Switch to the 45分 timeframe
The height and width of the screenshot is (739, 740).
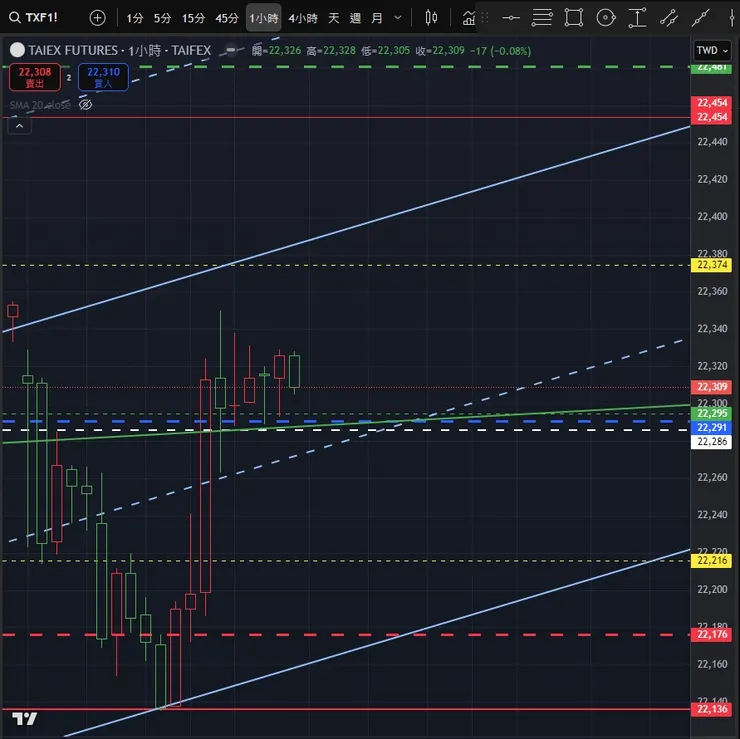(227, 18)
